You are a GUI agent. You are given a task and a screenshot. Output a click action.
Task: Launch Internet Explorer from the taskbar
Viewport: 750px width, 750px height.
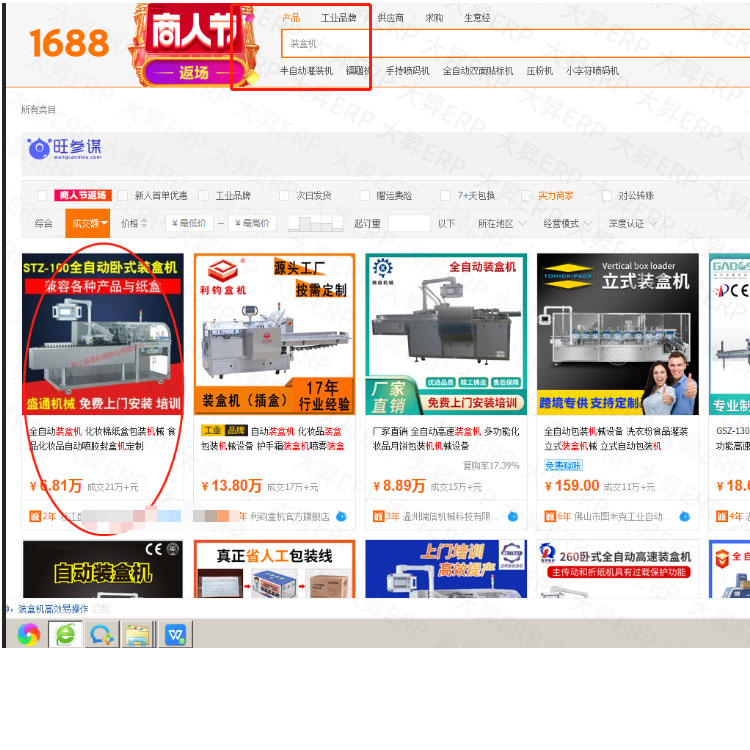[x=65, y=633]
